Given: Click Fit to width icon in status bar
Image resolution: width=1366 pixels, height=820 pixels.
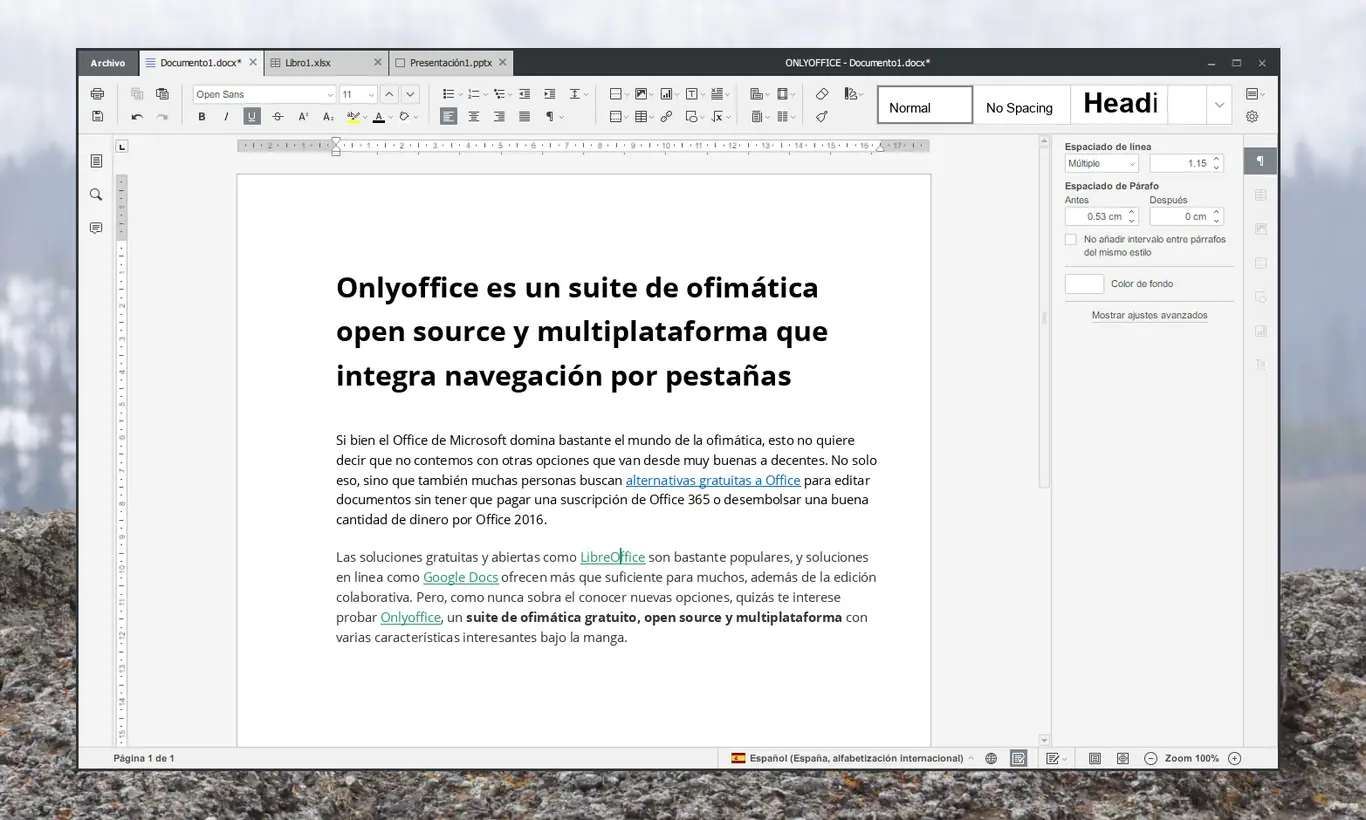Looking at the screenshot, I should [1123, 759].
